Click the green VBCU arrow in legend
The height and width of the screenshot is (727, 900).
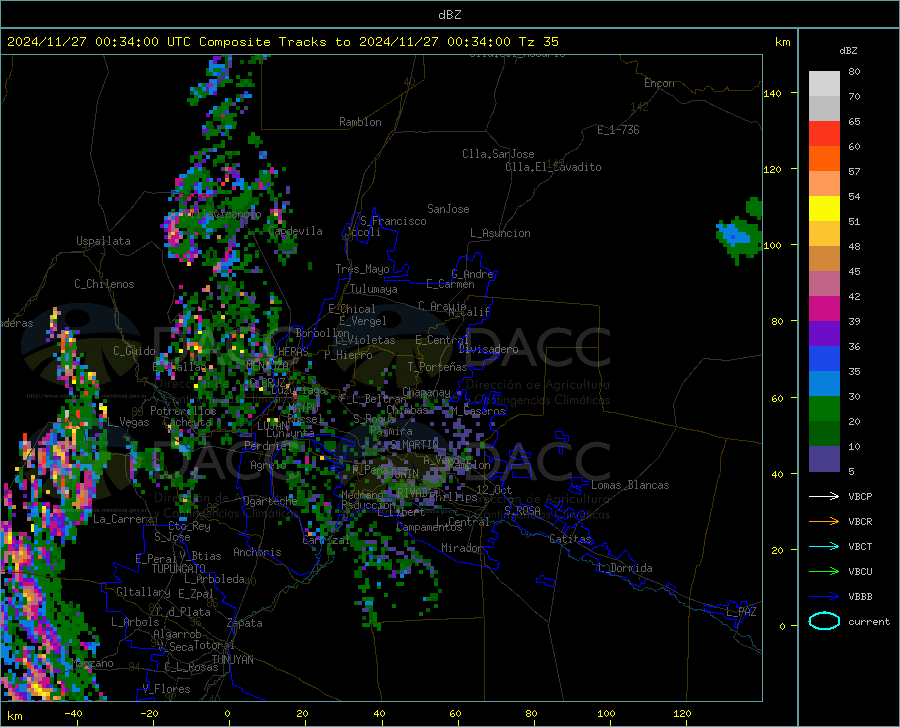click(x=824, y=572)
